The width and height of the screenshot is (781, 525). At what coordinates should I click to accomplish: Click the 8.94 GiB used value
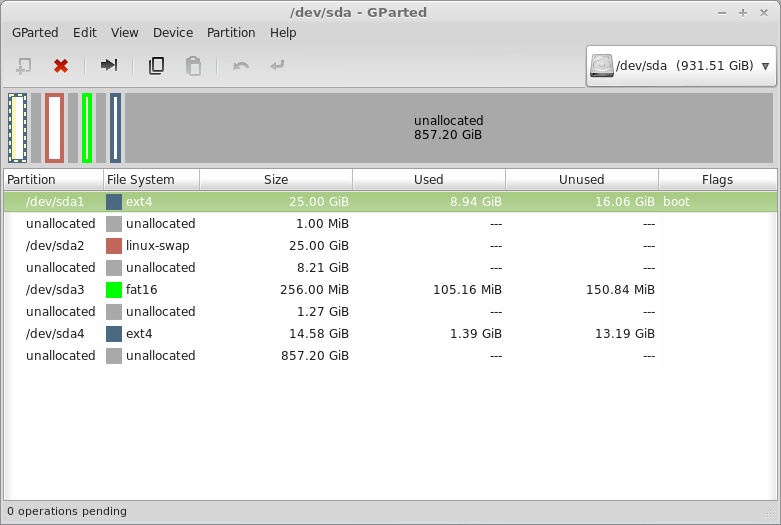coord(476,202)
